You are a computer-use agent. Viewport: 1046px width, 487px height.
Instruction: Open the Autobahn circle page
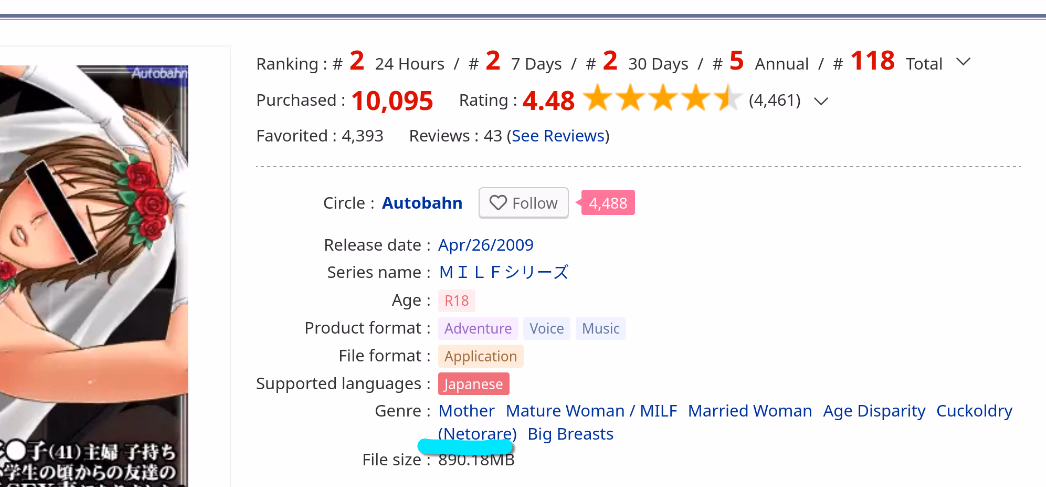(x=422, y=203)
